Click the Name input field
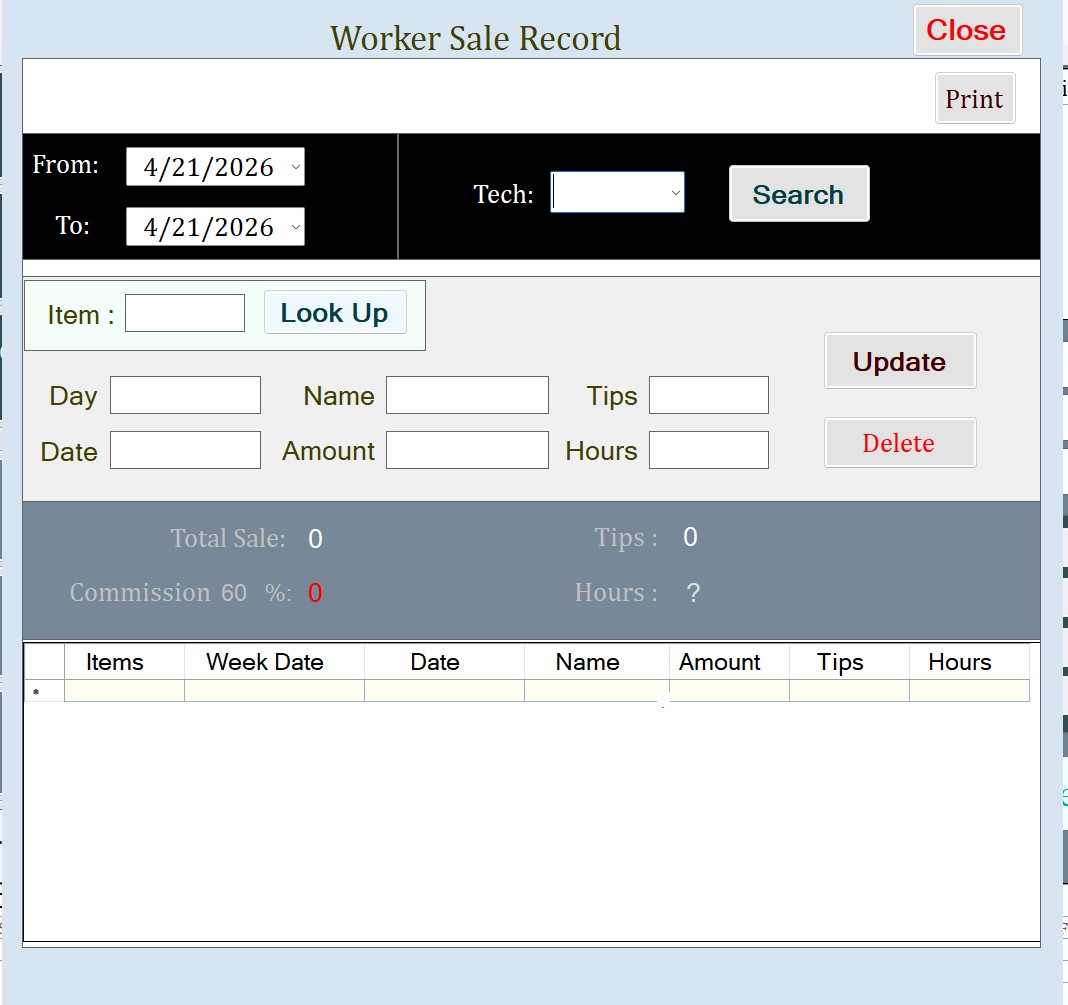1068x1005 pixels. tap(467, 394)
